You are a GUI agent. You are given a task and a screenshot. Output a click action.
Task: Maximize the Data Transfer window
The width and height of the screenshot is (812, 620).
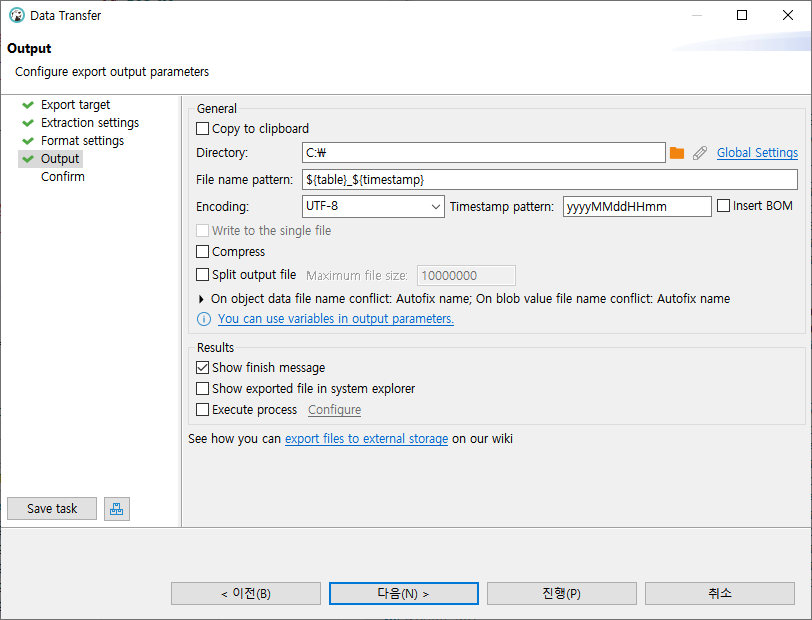pos(742,15)
